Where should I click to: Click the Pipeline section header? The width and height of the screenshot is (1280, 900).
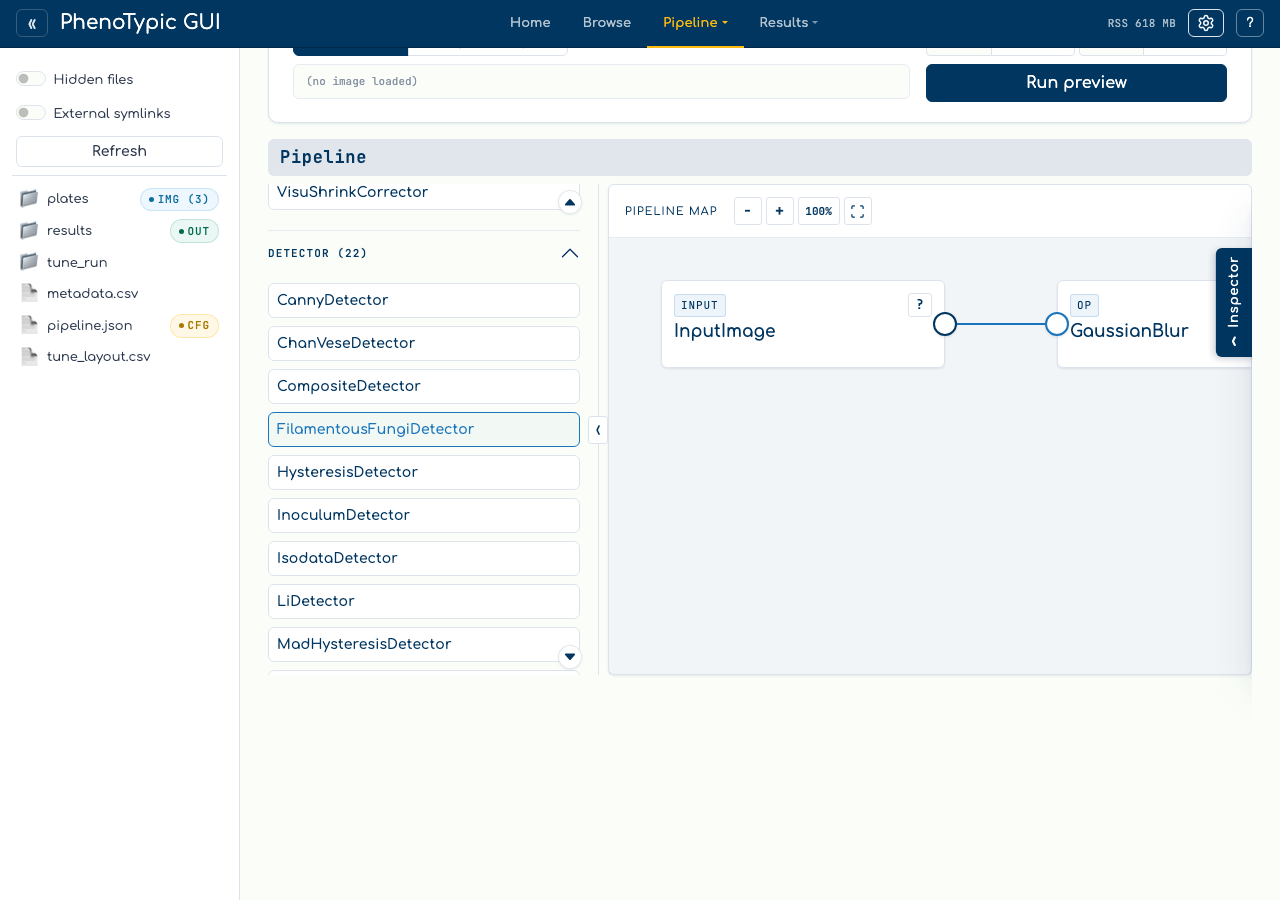pos(760,157)
